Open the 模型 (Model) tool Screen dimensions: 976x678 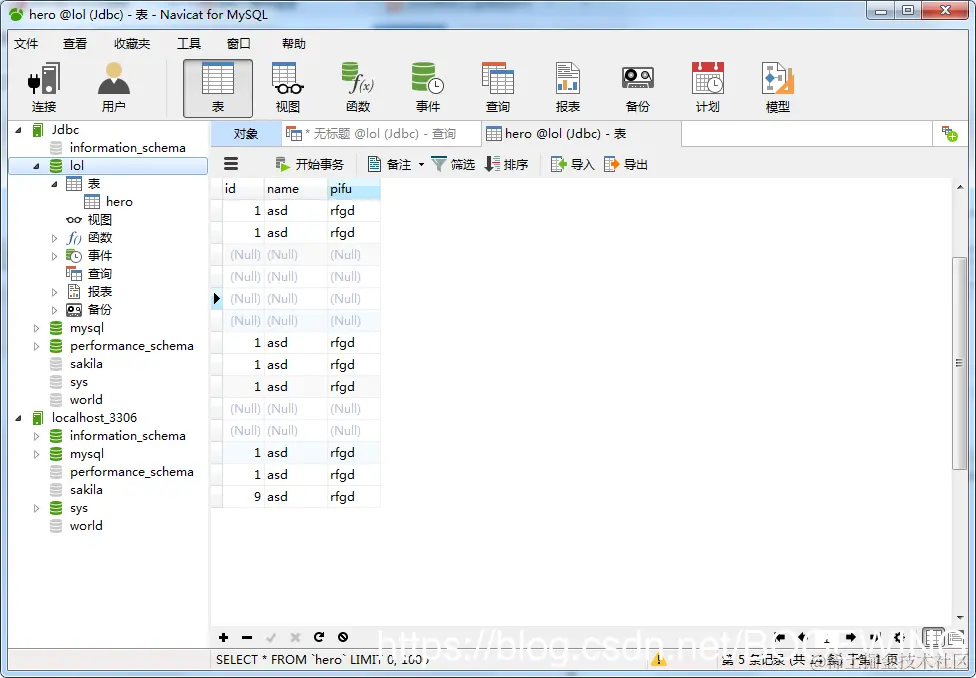tap(777, 88)
